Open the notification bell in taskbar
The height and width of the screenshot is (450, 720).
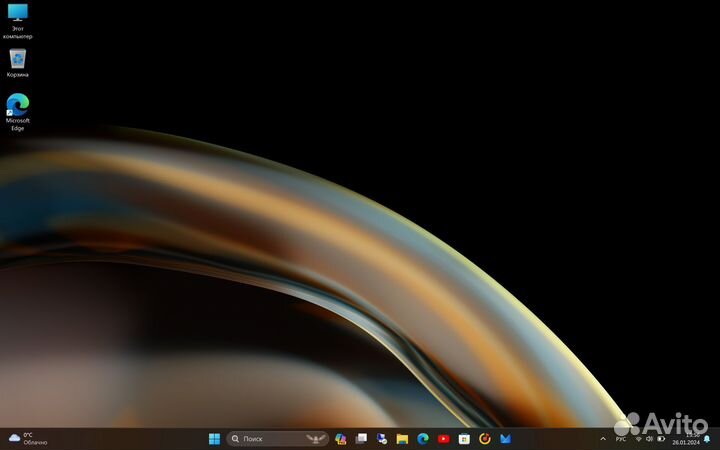(x=707, y=438)
